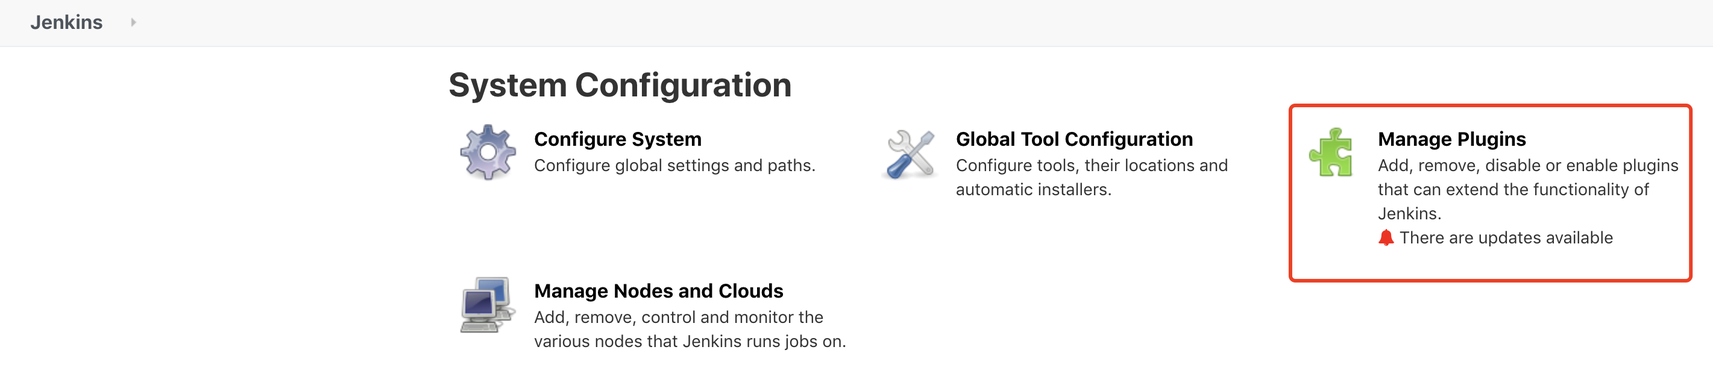Click the Manage Nodes computer icon
This screenshot has height=382, width=1713.
(x=487, y=304)
